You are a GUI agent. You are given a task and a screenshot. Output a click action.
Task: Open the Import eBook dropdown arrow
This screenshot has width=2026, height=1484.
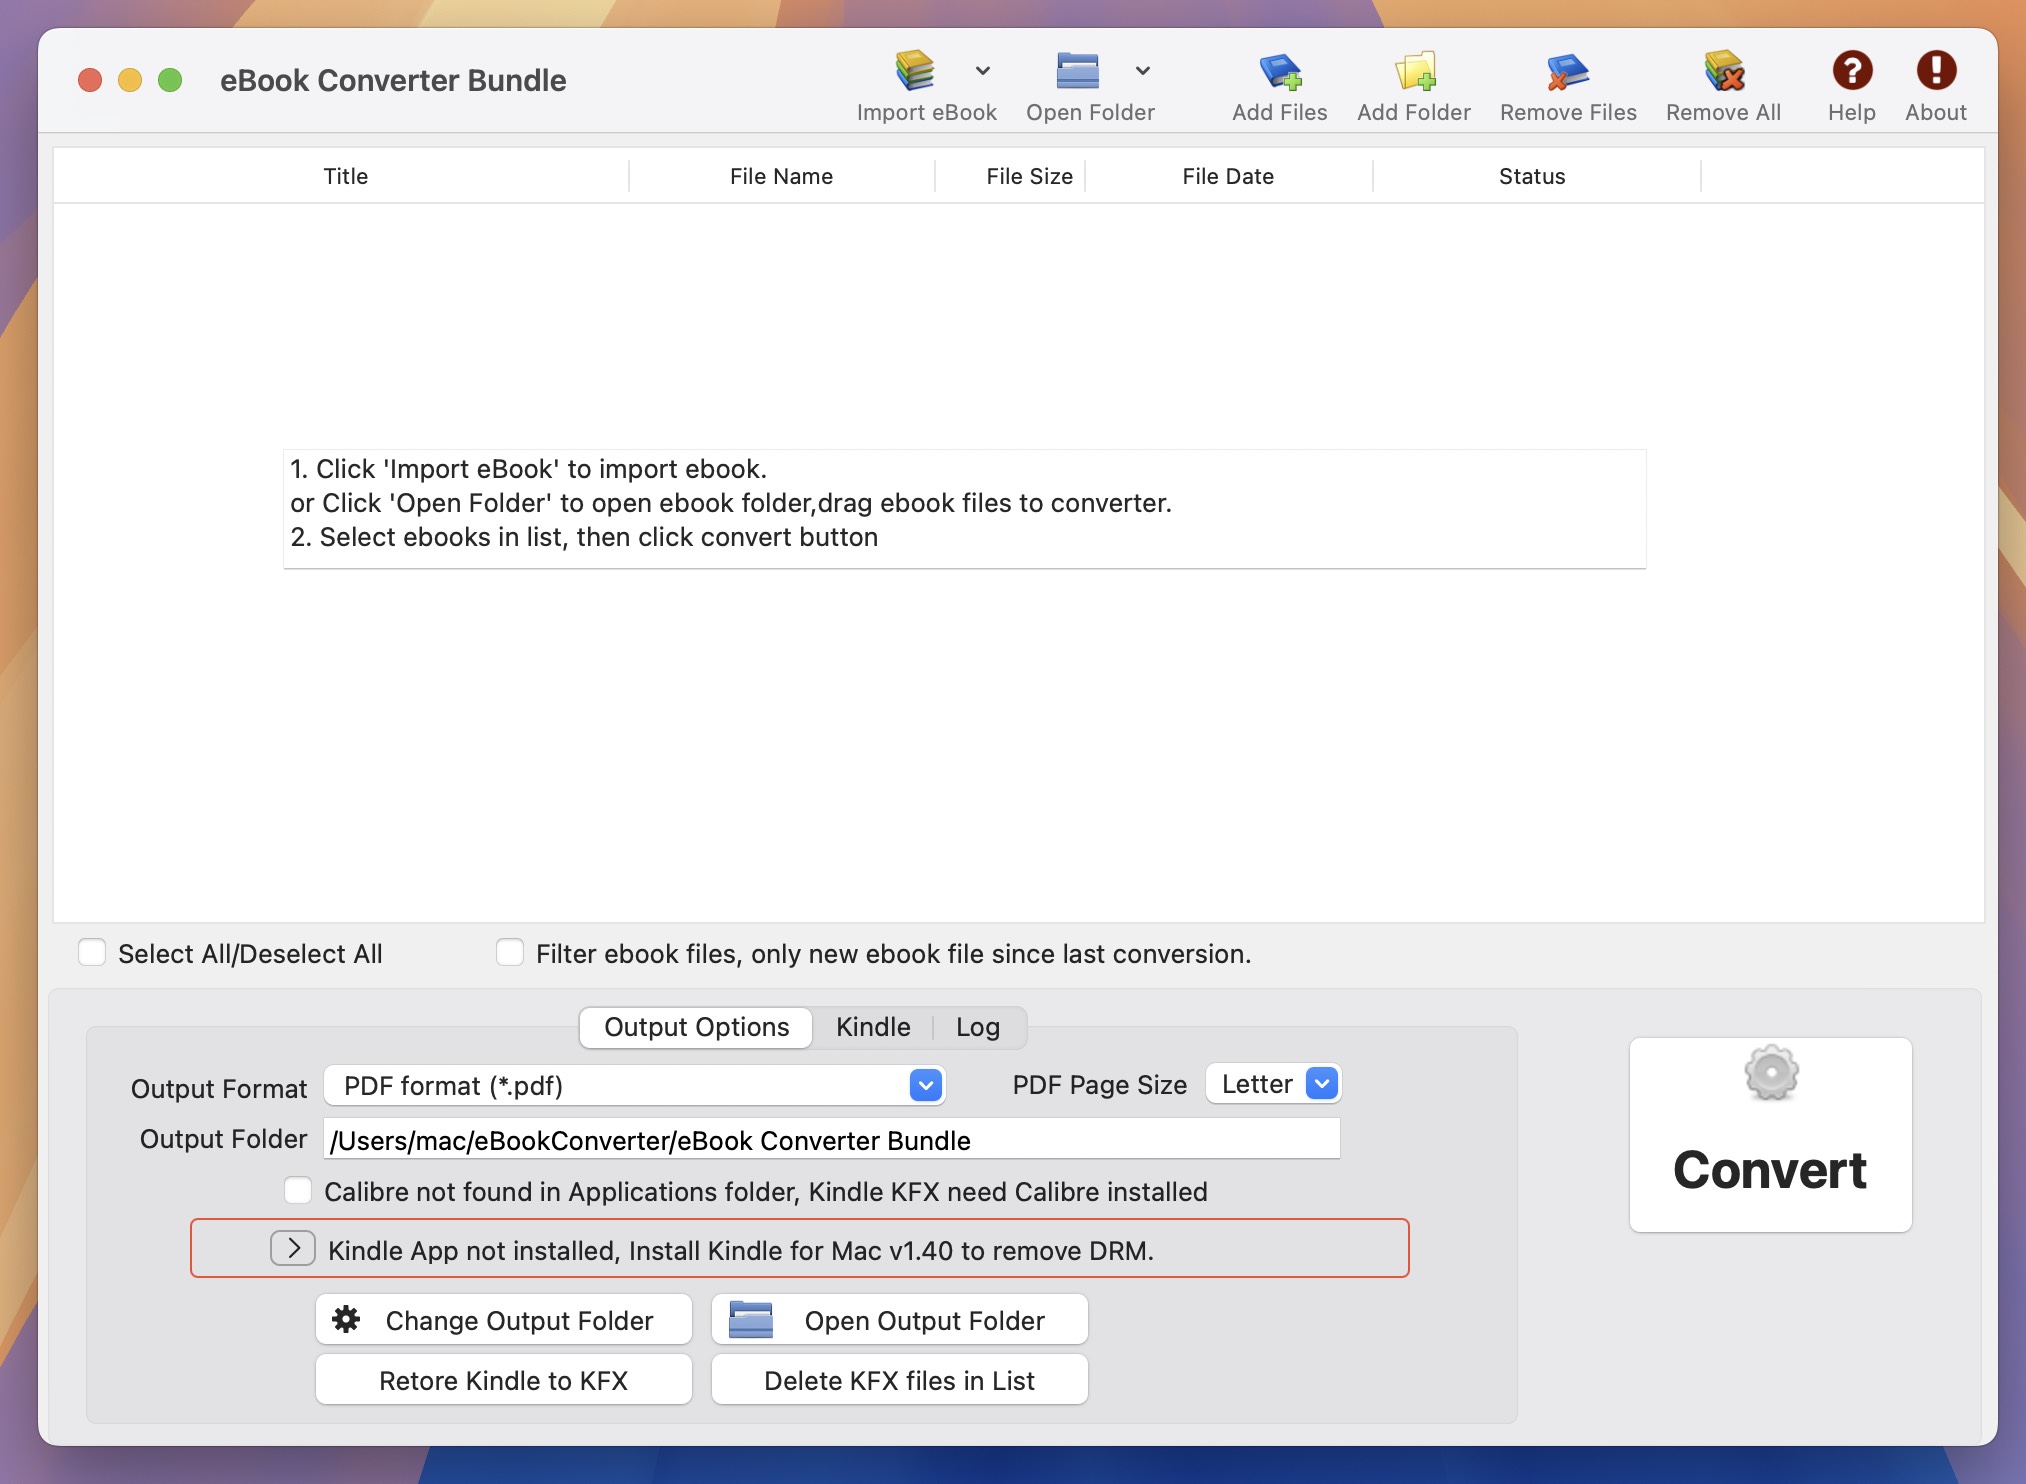coord(982,70)
